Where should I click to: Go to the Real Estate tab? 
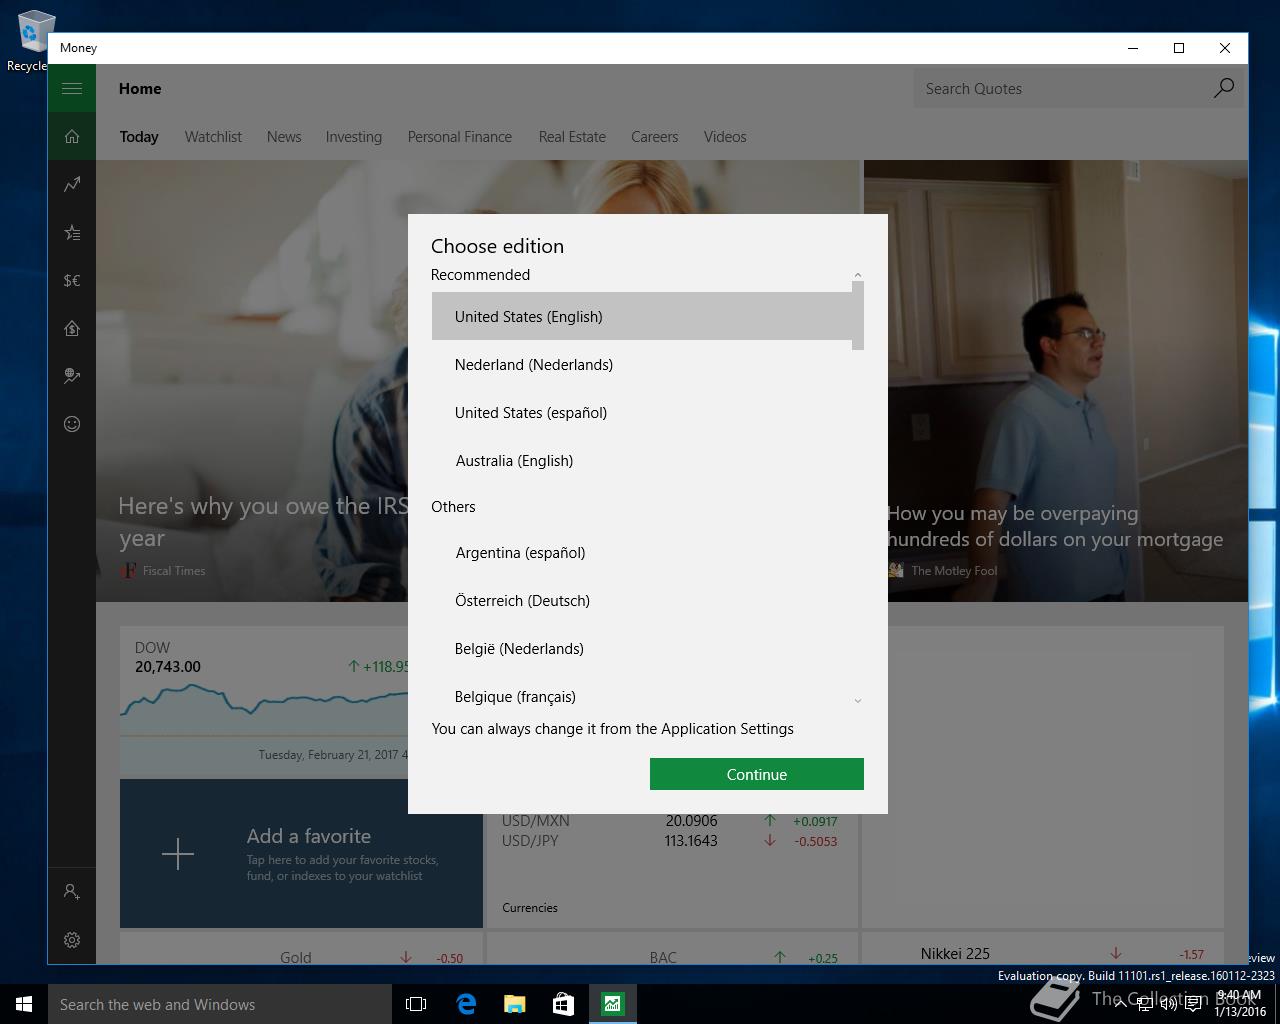point(572,137)
